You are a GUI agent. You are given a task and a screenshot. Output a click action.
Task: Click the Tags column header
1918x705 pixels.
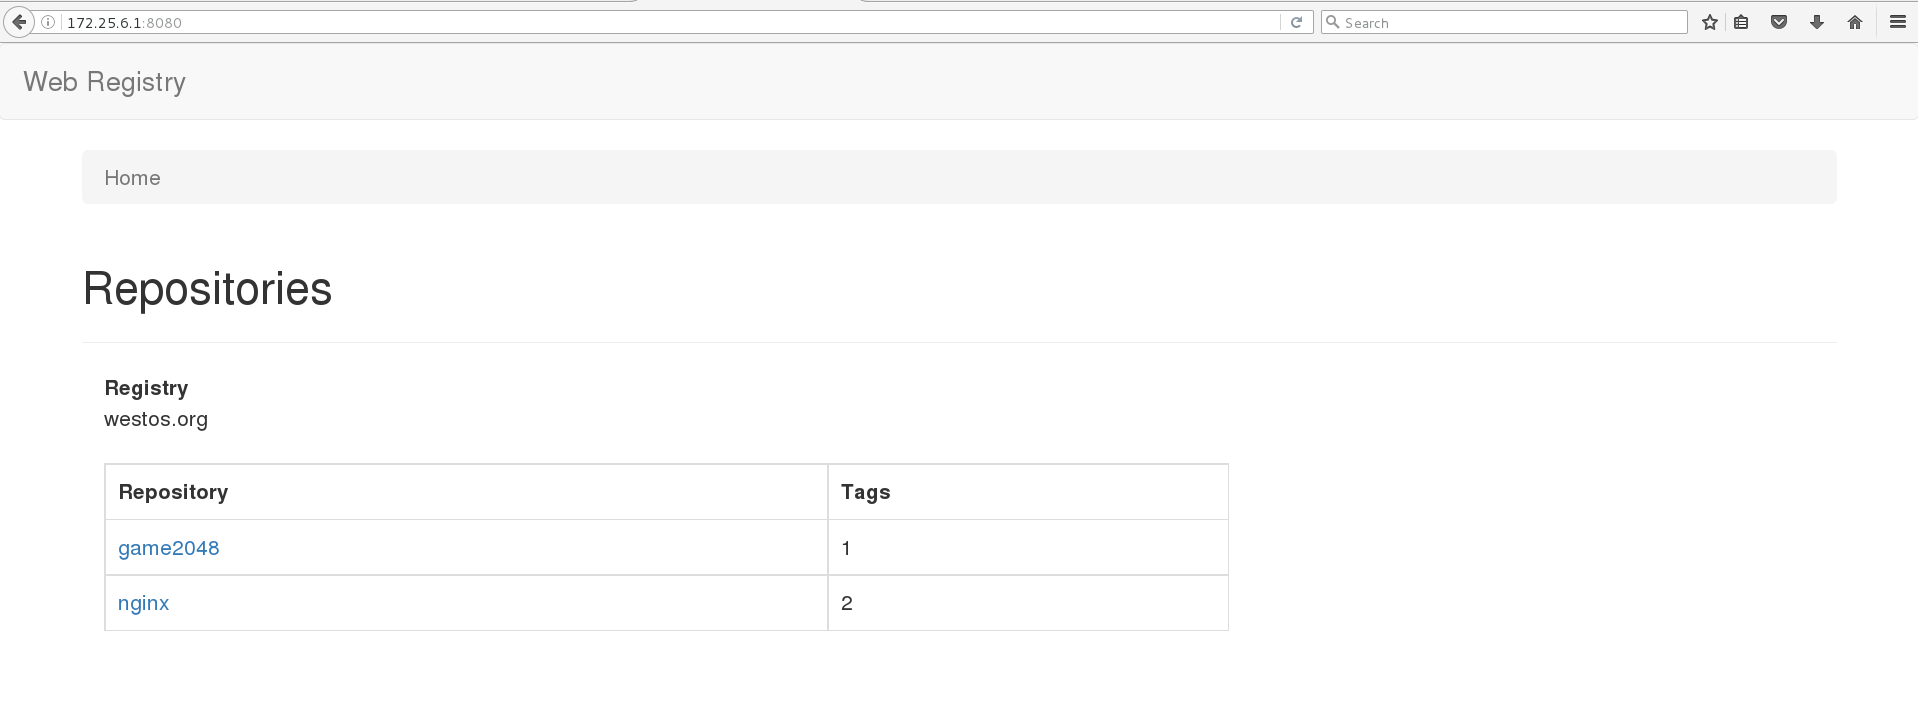865,492
